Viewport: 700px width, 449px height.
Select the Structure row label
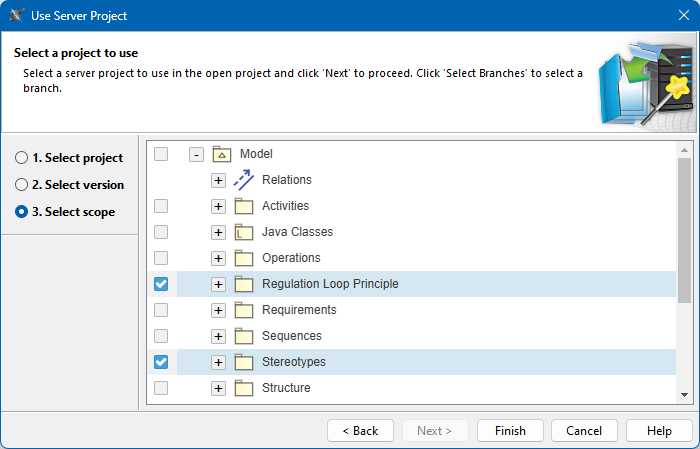coord(286,388)
